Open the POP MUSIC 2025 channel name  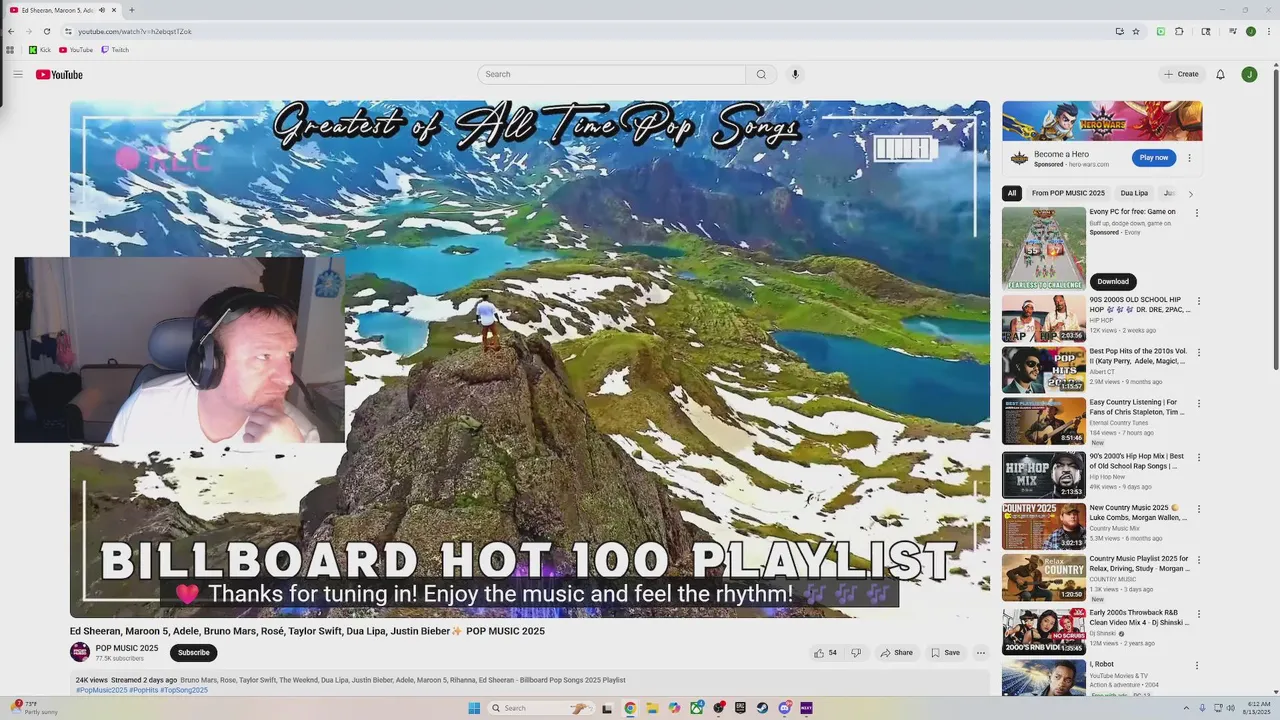click(x=127, y=648)
